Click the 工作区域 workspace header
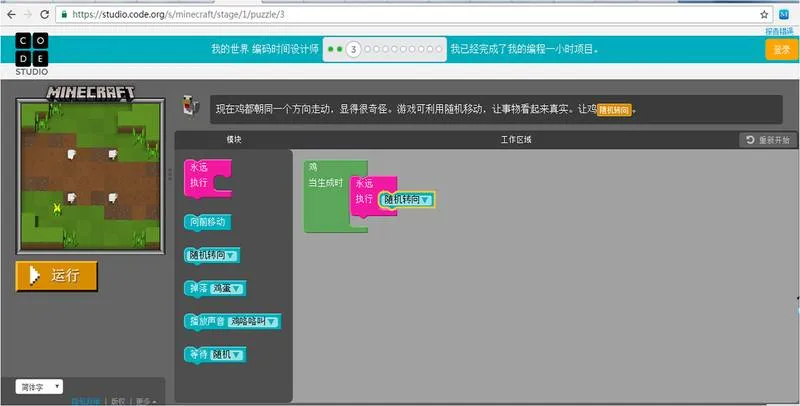Image resolution: width=800 pixels, height=406 pixels. coord(516,140)
